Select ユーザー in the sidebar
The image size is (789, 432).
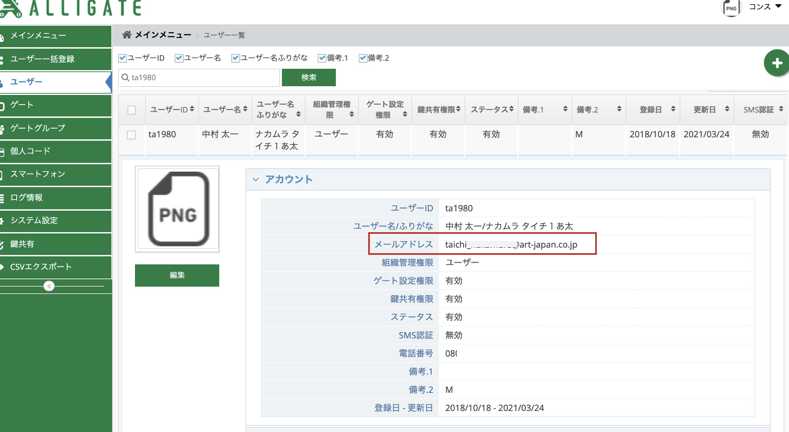point(55,82)
